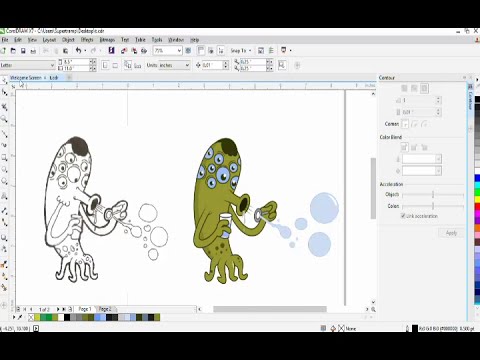Viewport: 480px width, 360px height.
Task: Select round corner type for contour
Action: click(x=414, y=124)
